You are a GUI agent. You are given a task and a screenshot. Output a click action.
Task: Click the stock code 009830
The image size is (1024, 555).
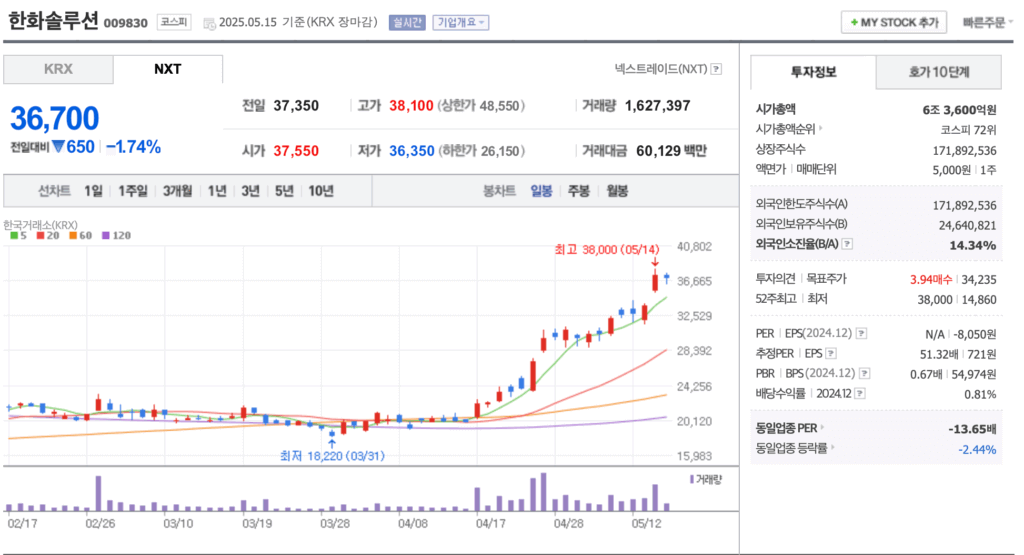point(126,24)
